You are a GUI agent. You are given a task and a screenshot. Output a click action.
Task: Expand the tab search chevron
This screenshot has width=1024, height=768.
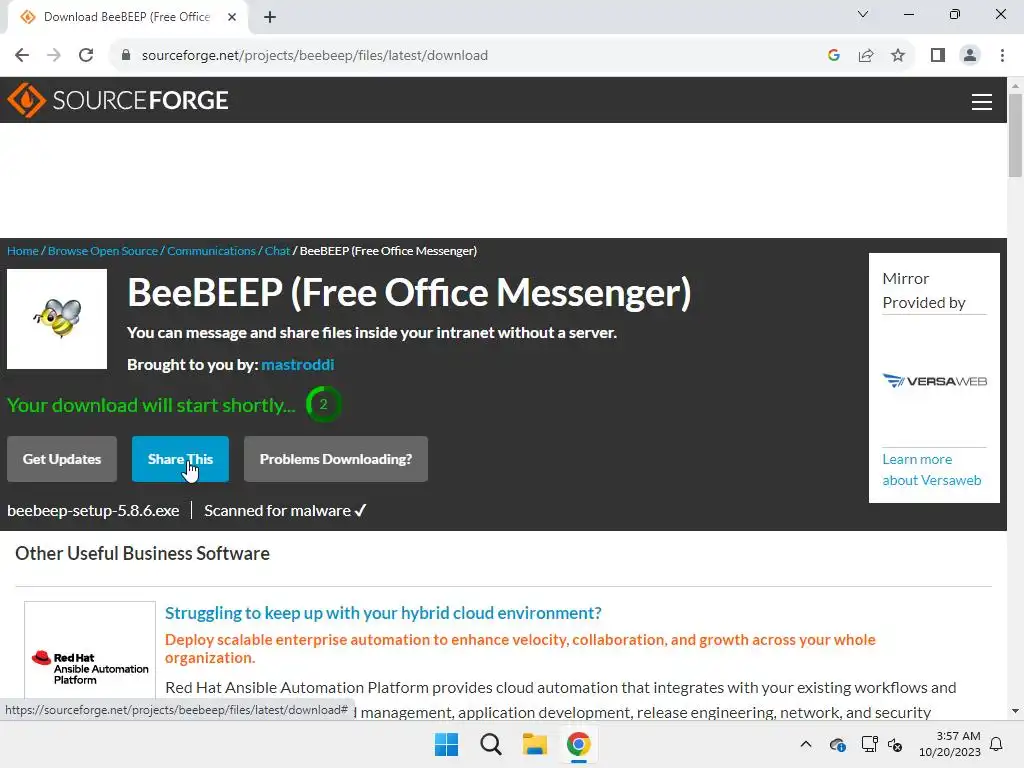(863, 14)
